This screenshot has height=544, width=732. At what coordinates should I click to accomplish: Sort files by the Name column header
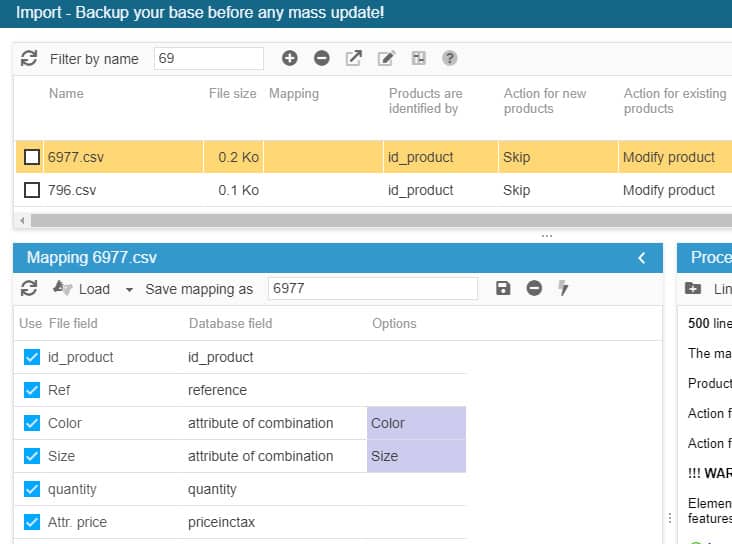click(66, 94)
